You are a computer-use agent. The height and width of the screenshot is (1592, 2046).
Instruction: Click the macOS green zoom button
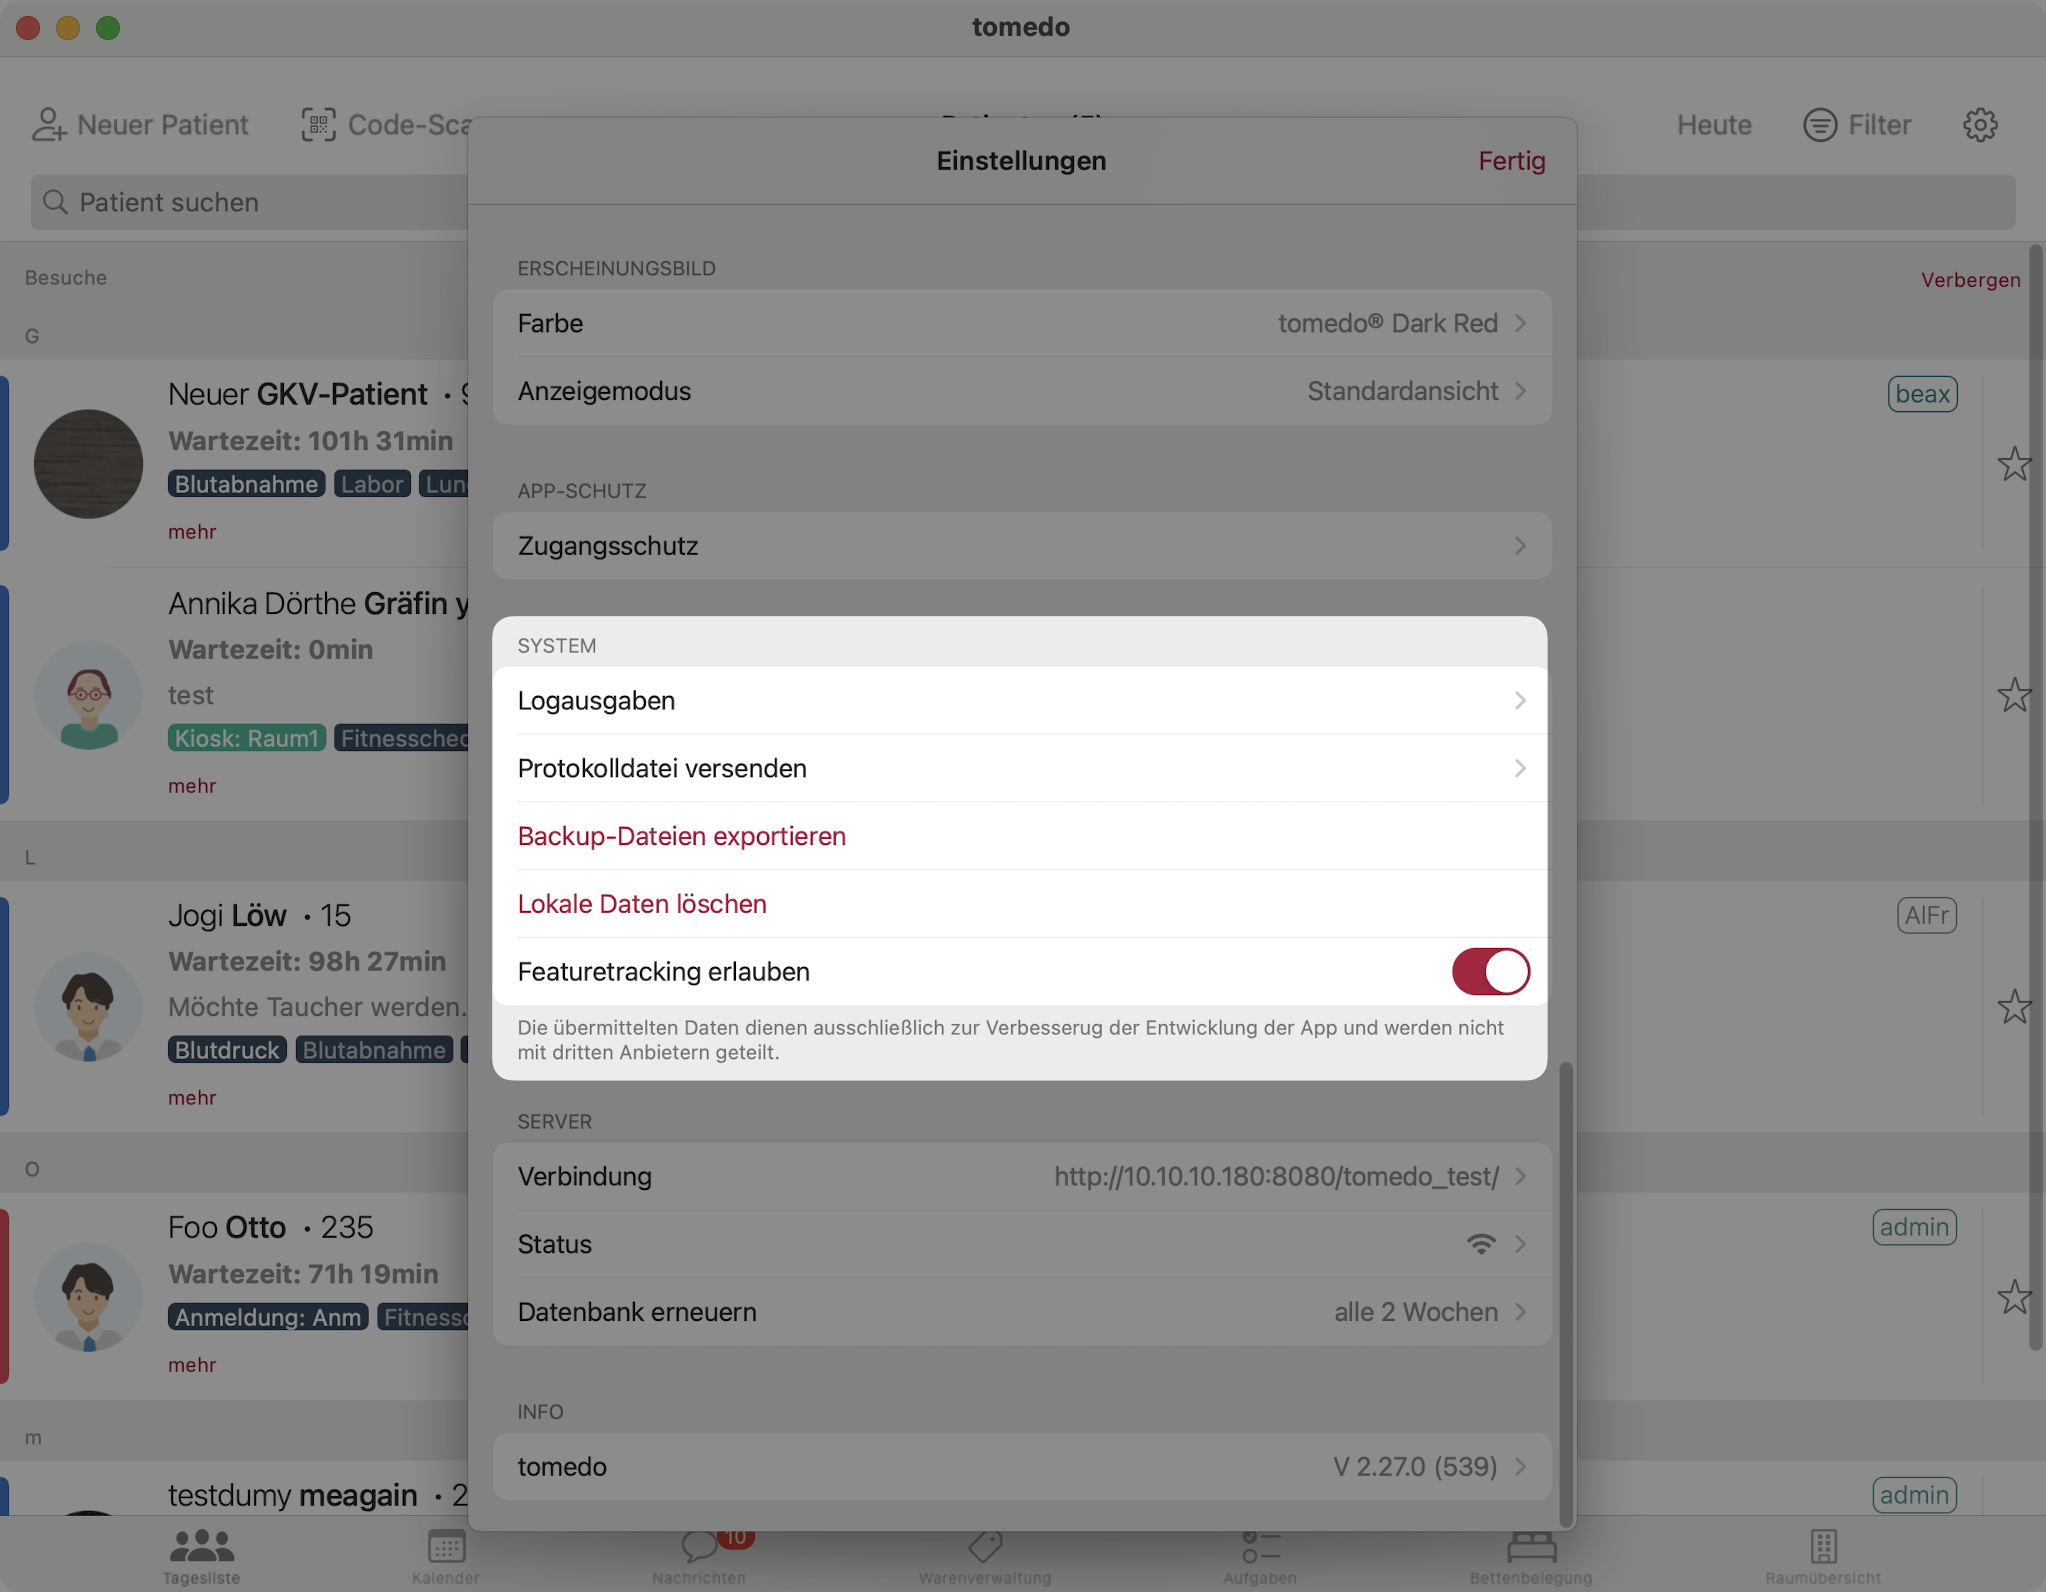[x=108, y=27]
